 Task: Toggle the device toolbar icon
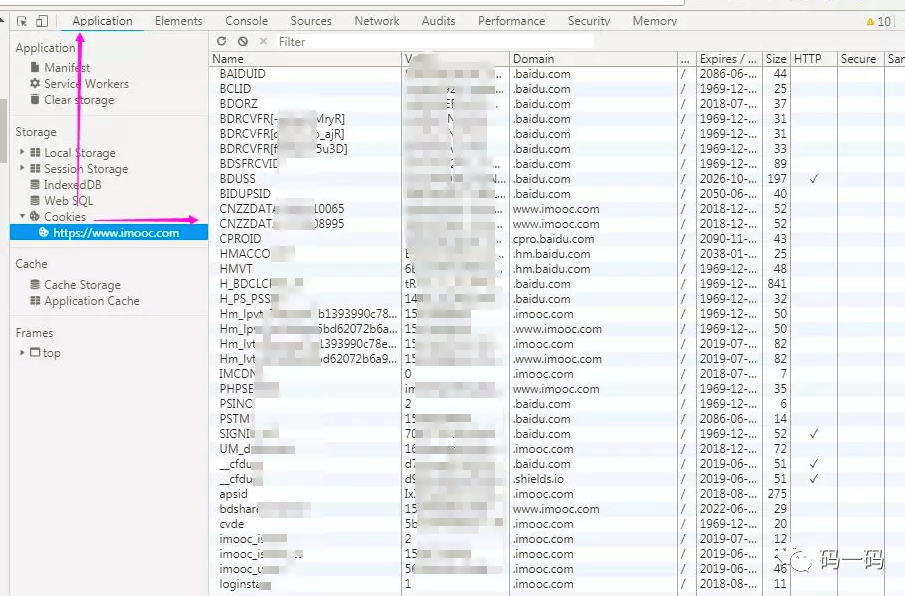point(42,21)
